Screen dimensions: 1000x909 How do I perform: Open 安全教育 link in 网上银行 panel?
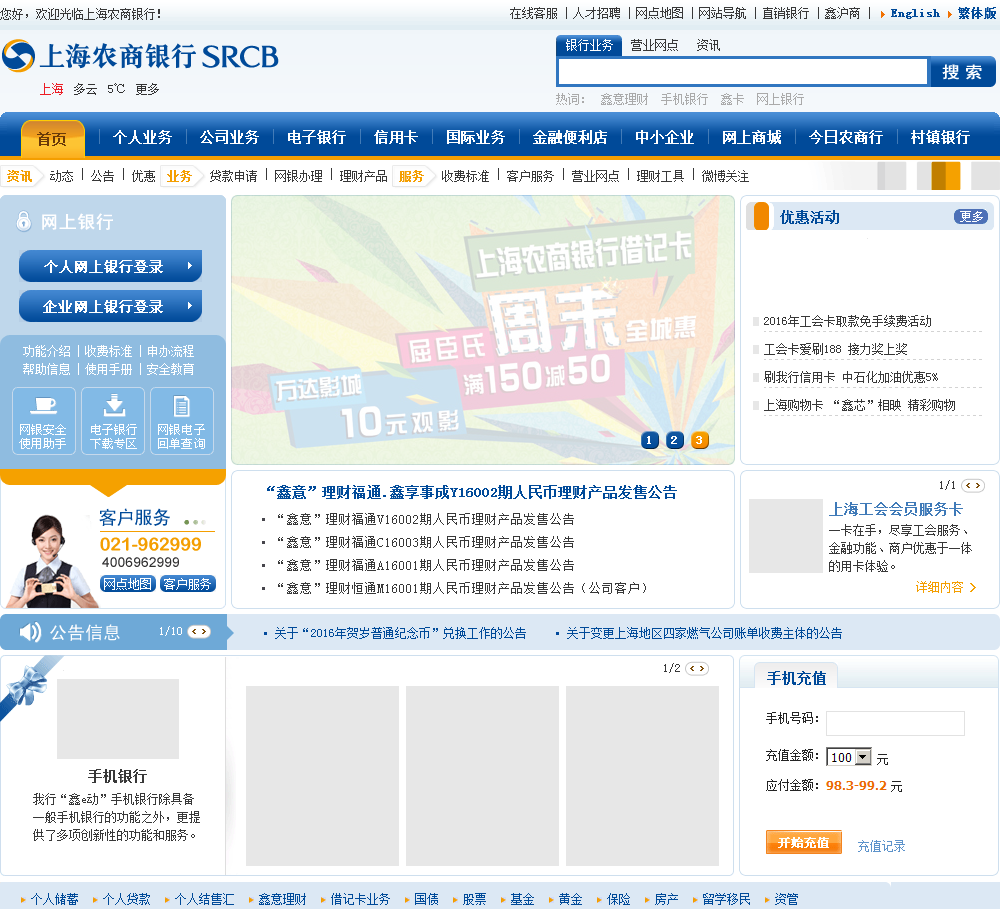coord(170,369)
